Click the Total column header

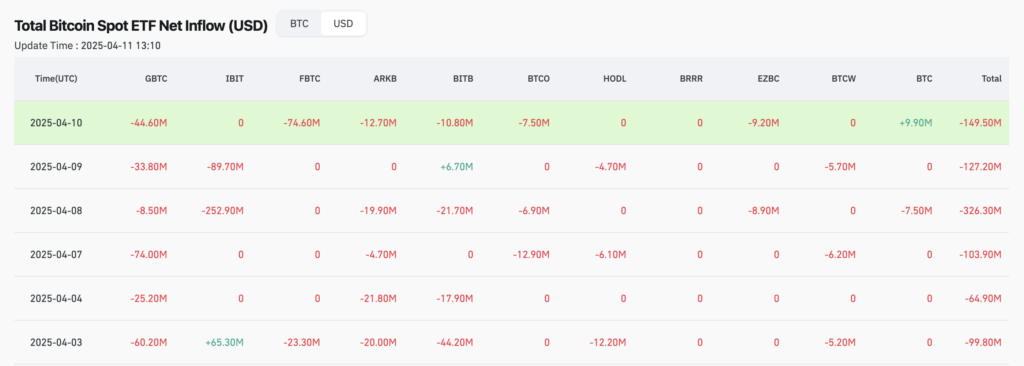coord(991,78)
